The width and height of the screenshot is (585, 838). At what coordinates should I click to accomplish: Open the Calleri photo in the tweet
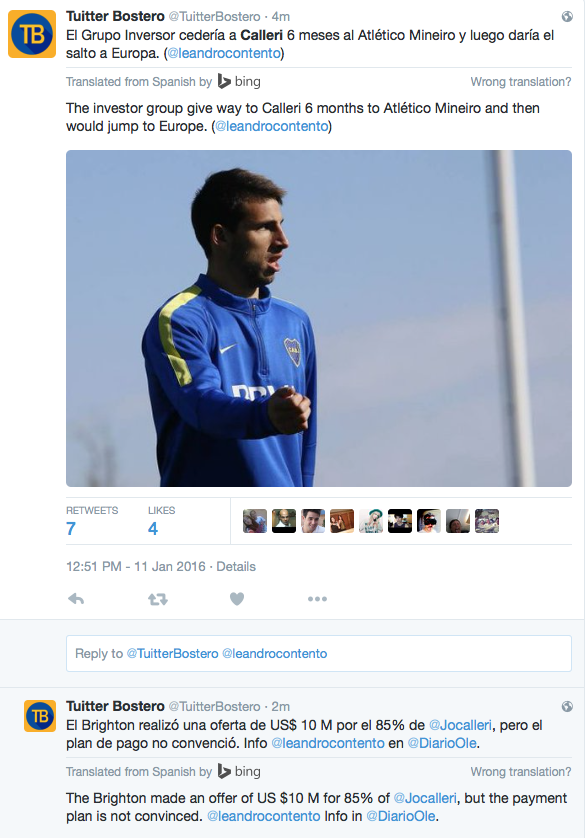point(319,319)
